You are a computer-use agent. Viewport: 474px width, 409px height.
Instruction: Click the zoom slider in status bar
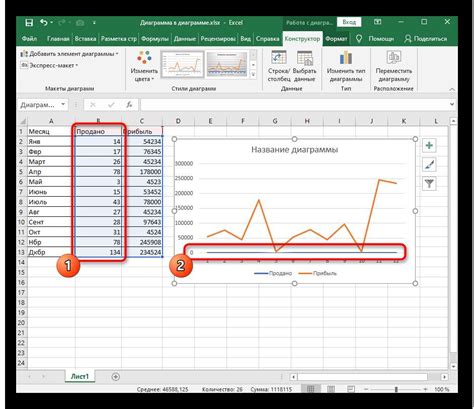pyautogui.click(x=396, y=389)
